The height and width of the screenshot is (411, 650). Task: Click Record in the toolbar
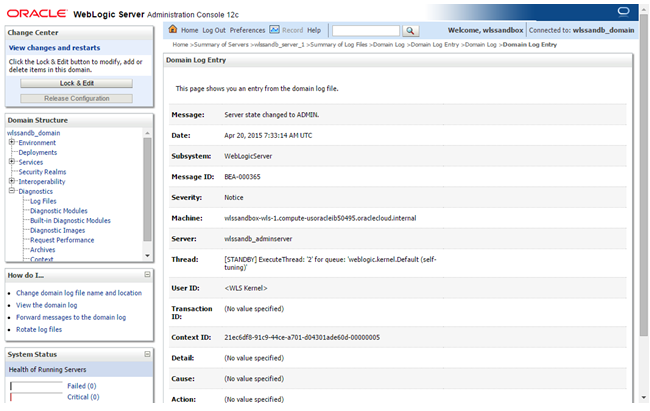click(293, 30)
